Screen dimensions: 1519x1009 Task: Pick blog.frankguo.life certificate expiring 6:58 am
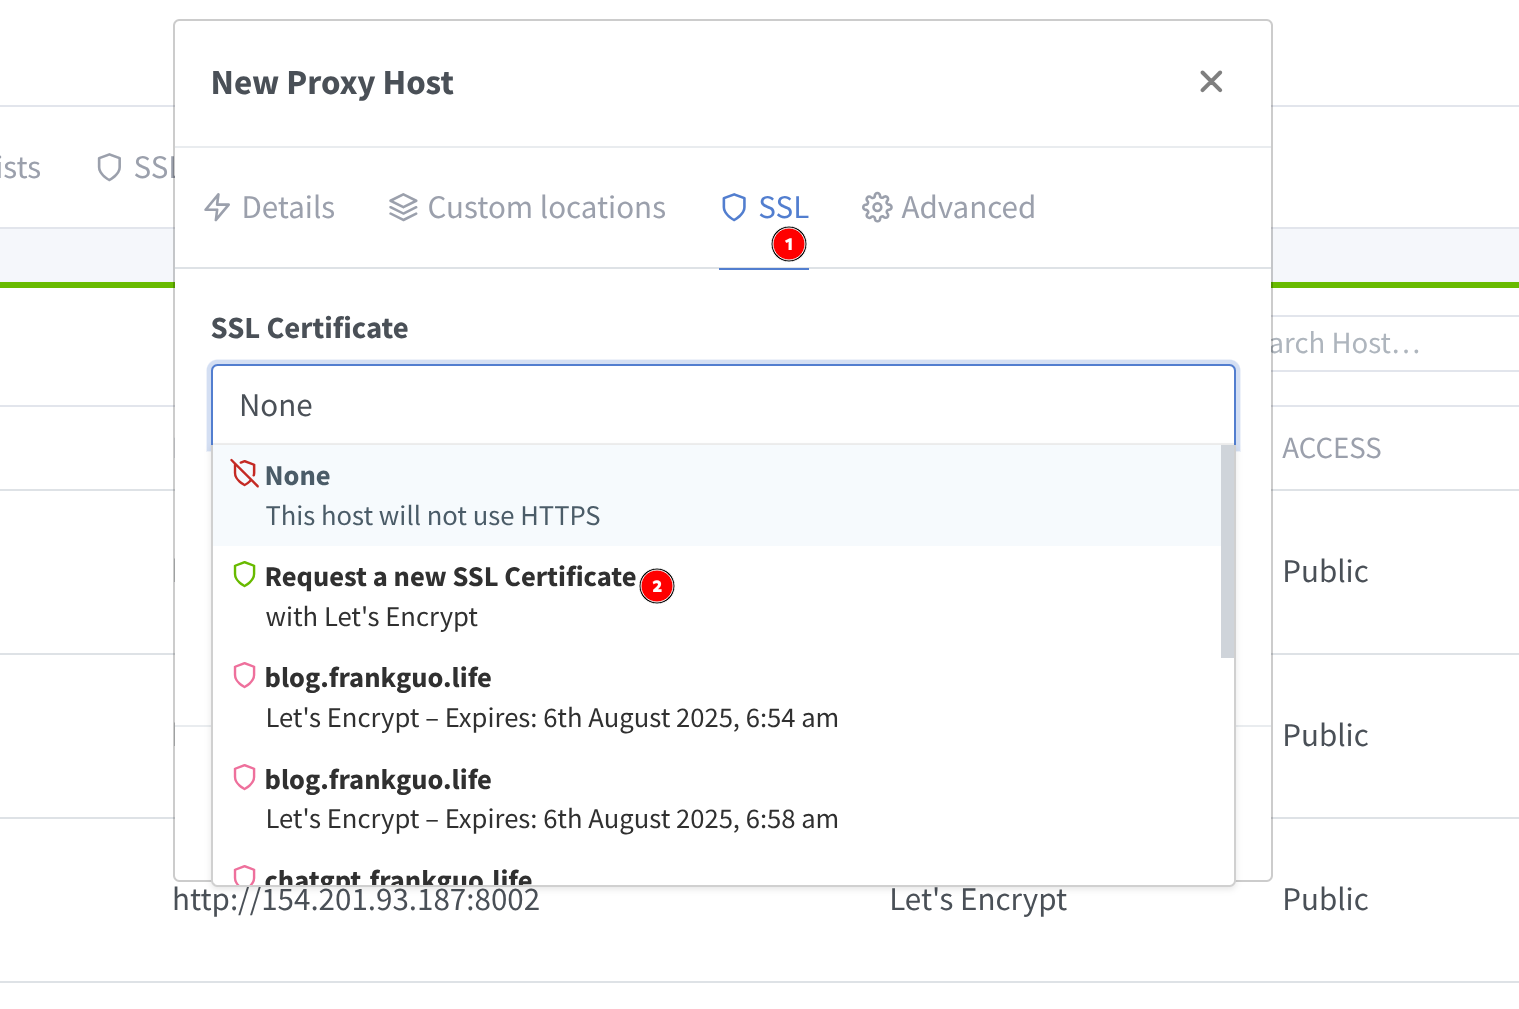pyautogui.click(x=550, y=798)
